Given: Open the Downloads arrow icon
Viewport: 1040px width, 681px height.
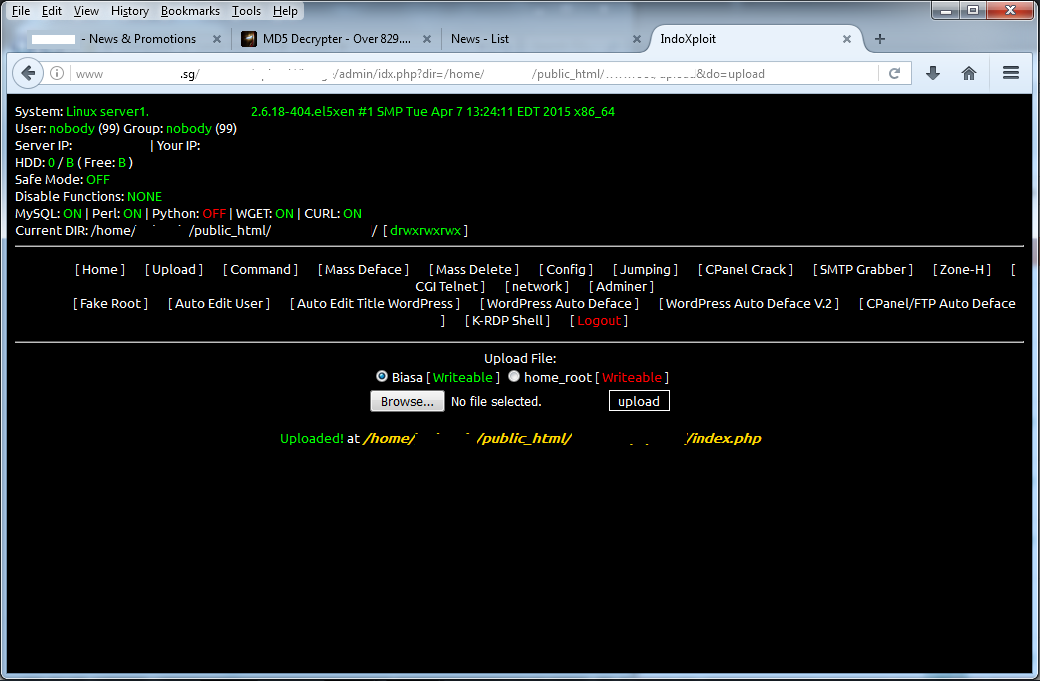Looking at the screenshot, I should [932, 72].
